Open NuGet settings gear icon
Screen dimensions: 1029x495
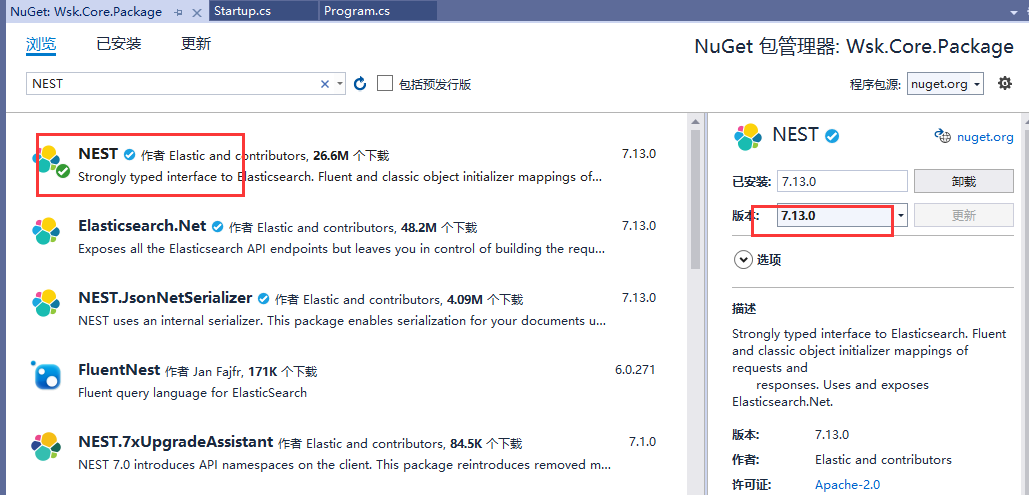1005,83
